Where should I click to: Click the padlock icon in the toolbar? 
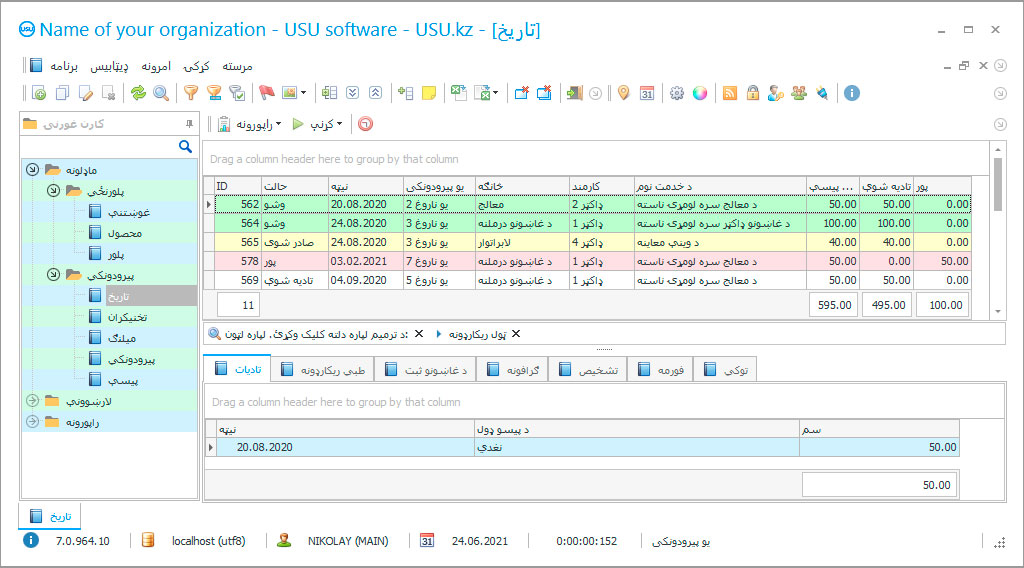752,93
